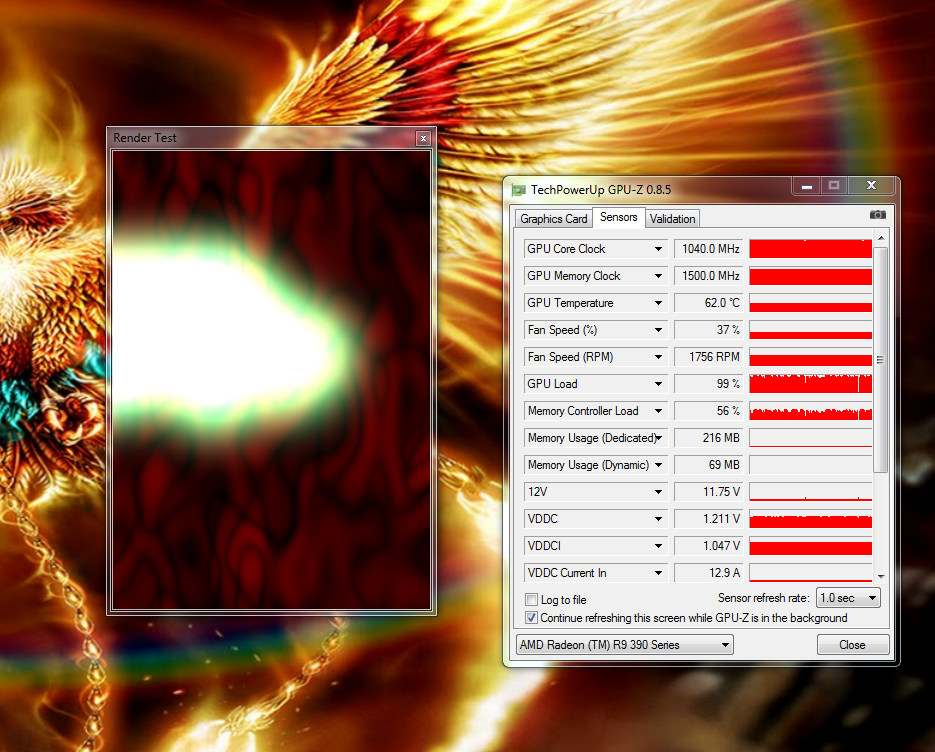The width and height of the screenshot is (935, 752).
Task: Click the Render Test rendering canvas
Action: pyautogui.click(x=271, y=380)
